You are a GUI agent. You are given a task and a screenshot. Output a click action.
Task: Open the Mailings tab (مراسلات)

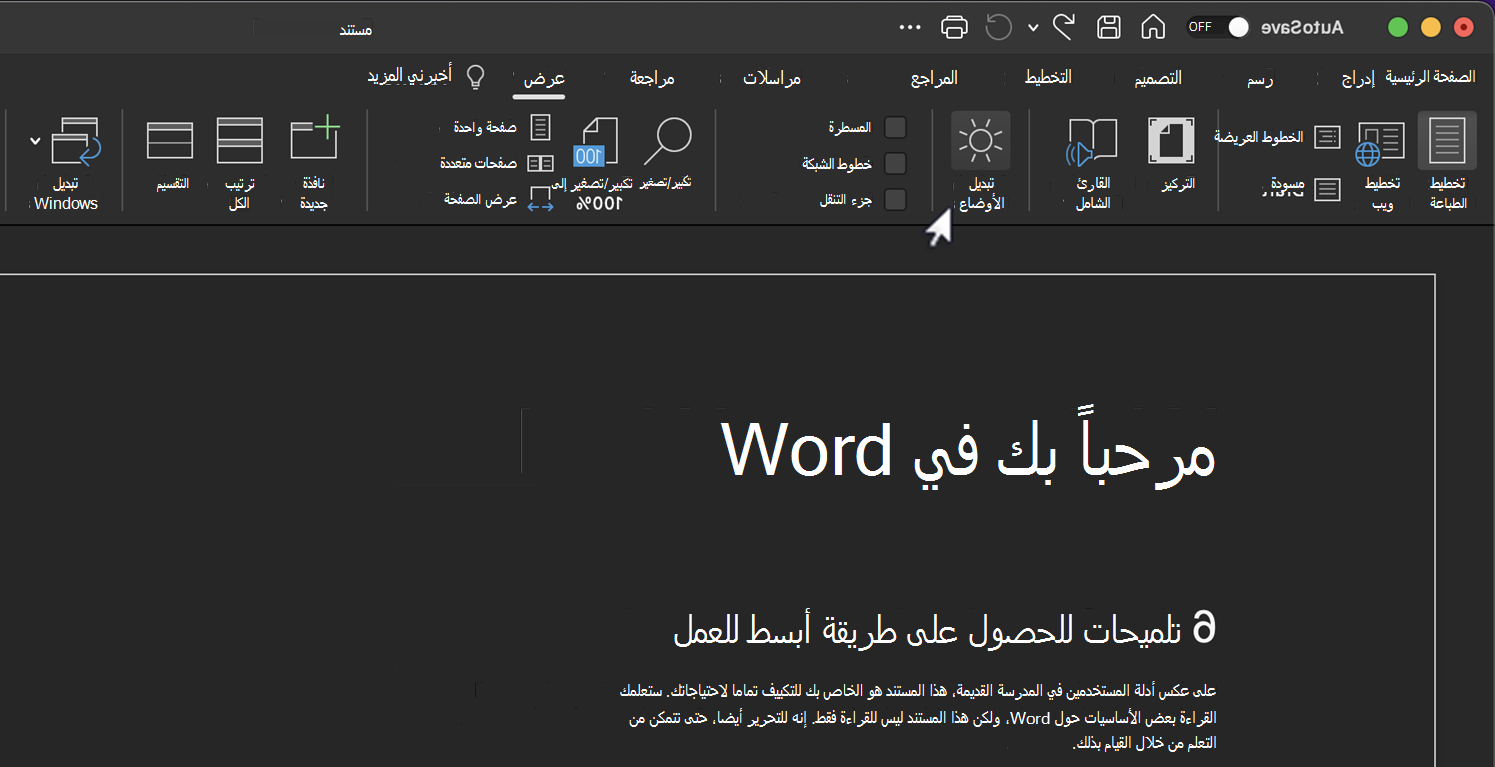[x=771, y=78]
